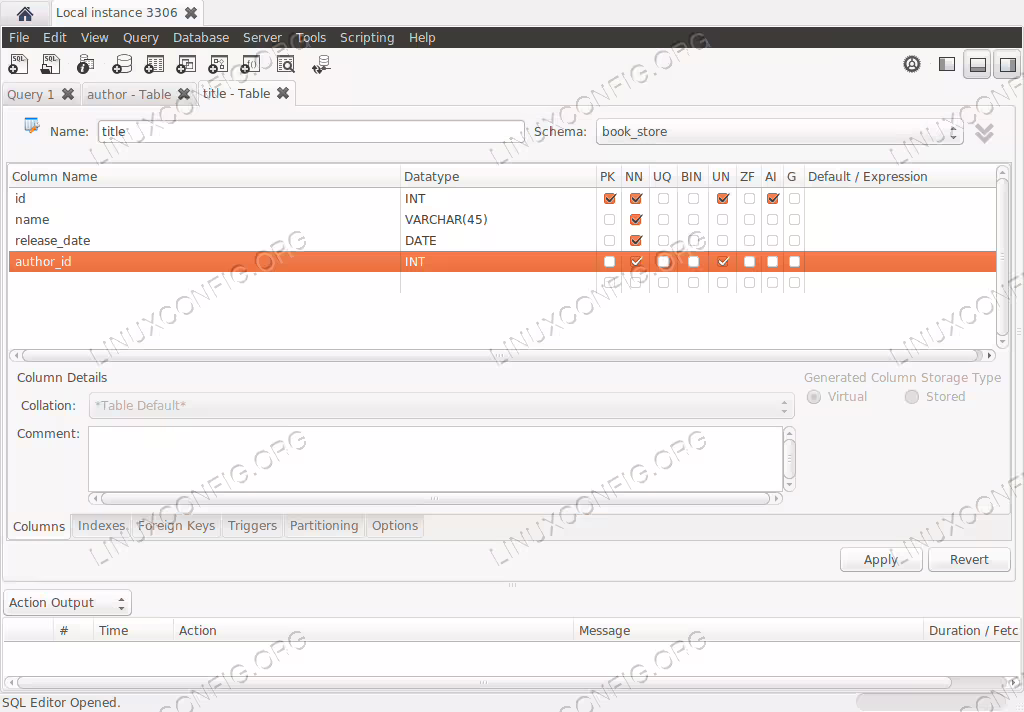Click the columns grid vertical scrollbar
The width and height of the screenshot is (1024, 712).
pyautogui.click(x=1002, y=257)
